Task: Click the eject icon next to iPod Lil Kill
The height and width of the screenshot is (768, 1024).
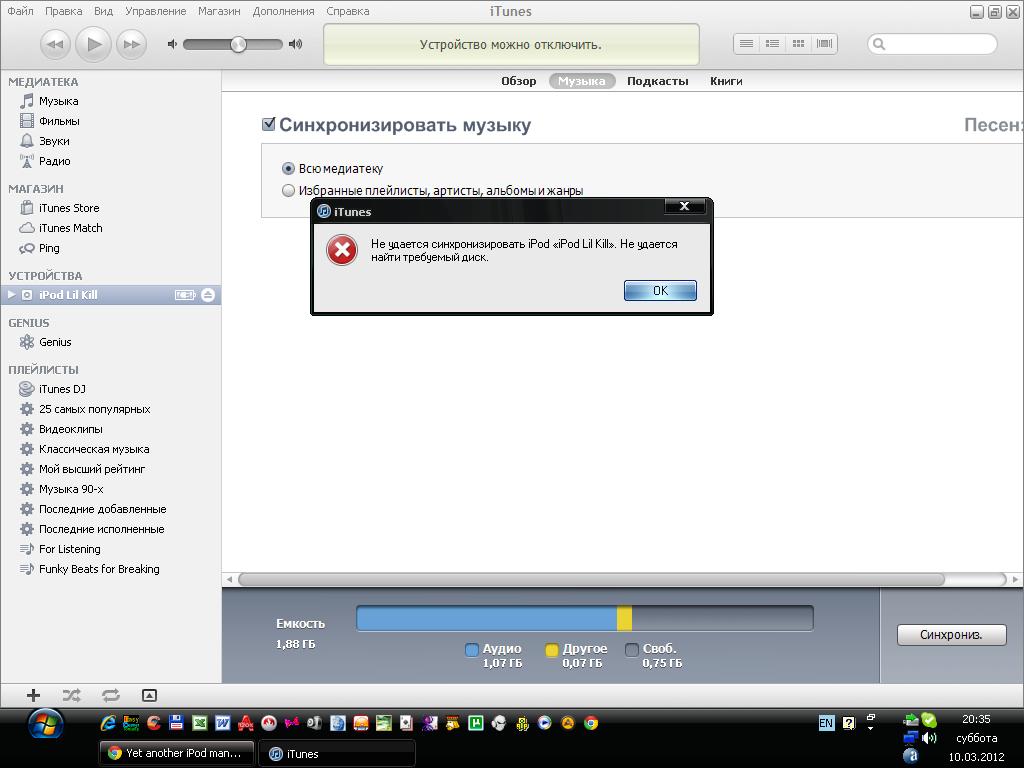Action: click(x=208, y=295)
